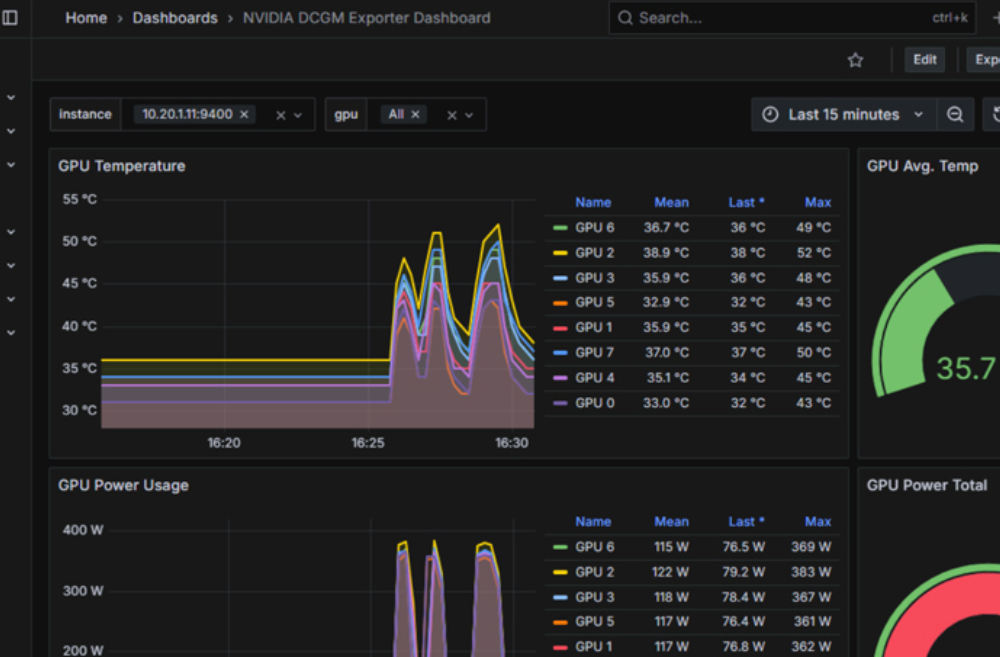Toggle GPU 3 series in GPU Power Usage legend

pos(595,597)
